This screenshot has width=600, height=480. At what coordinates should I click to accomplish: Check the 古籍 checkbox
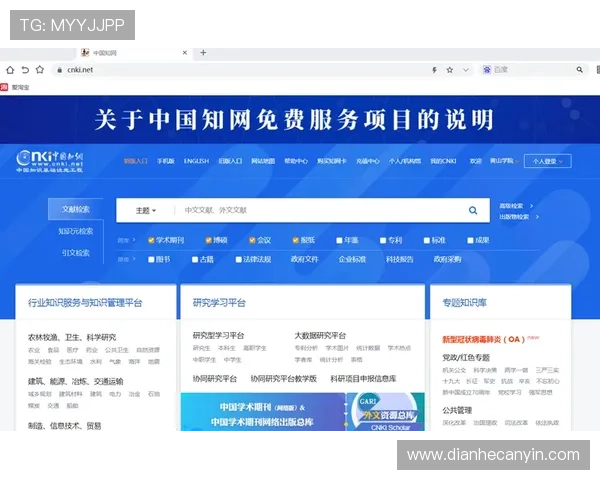[x=195, y=260]
